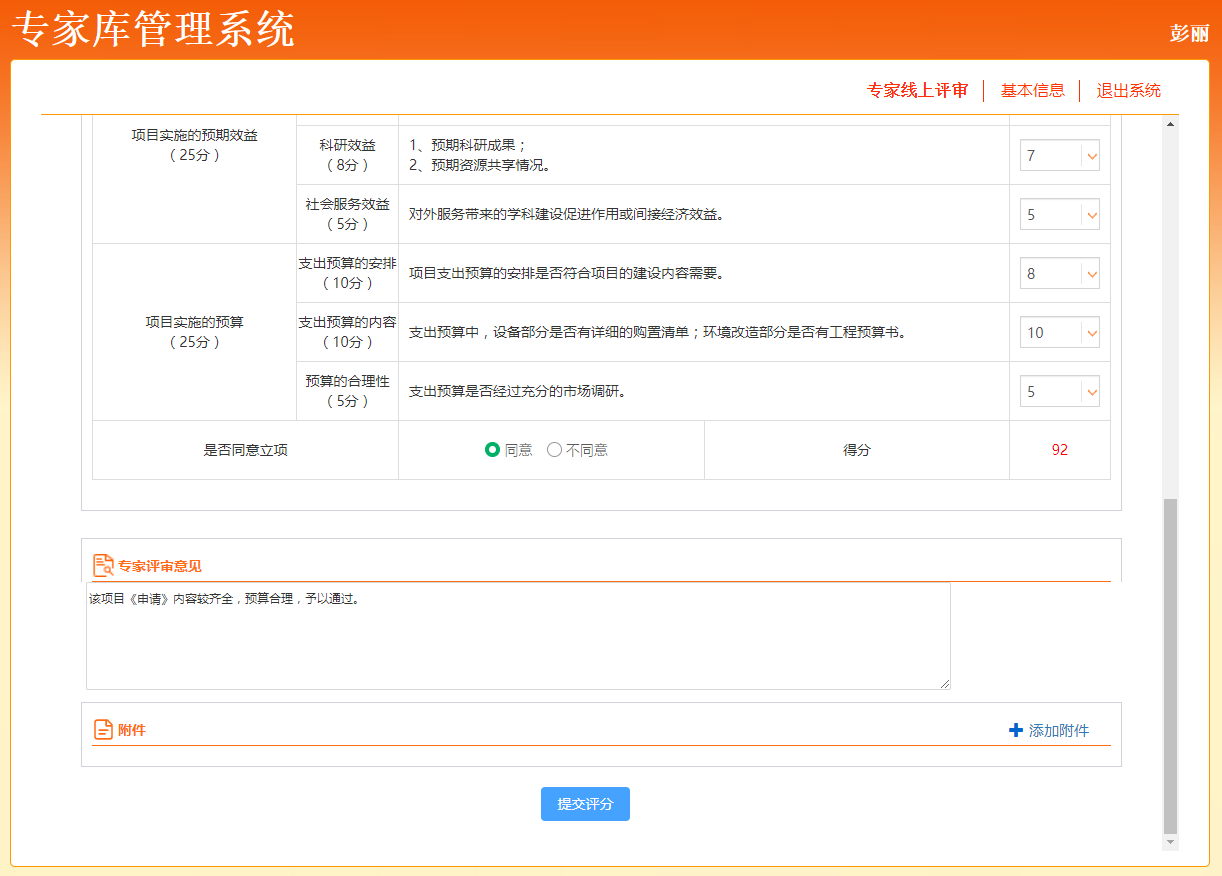Click the 专家库管理系统 title
The image size is (1222, 876).
153,30
